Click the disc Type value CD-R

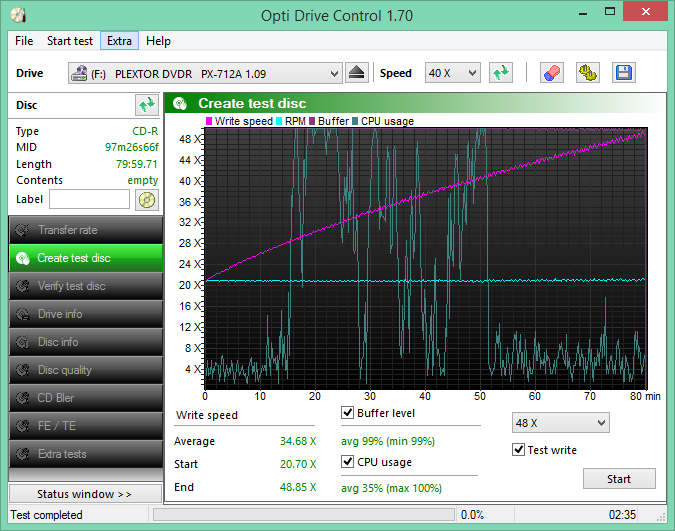[x=145, y=131]
